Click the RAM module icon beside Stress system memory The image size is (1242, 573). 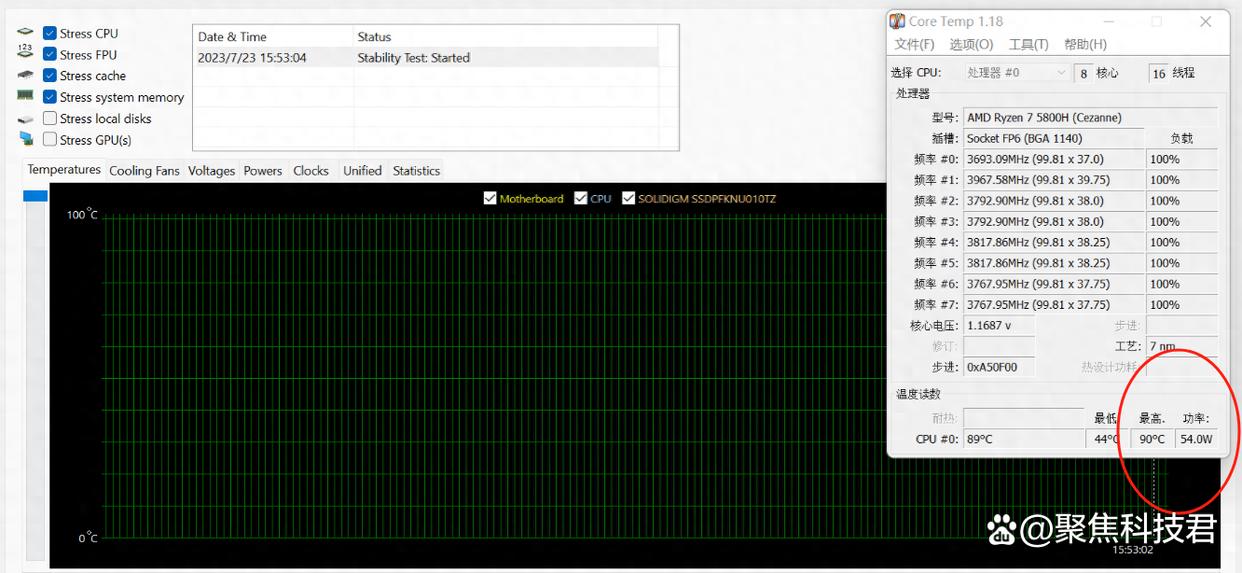25,96
